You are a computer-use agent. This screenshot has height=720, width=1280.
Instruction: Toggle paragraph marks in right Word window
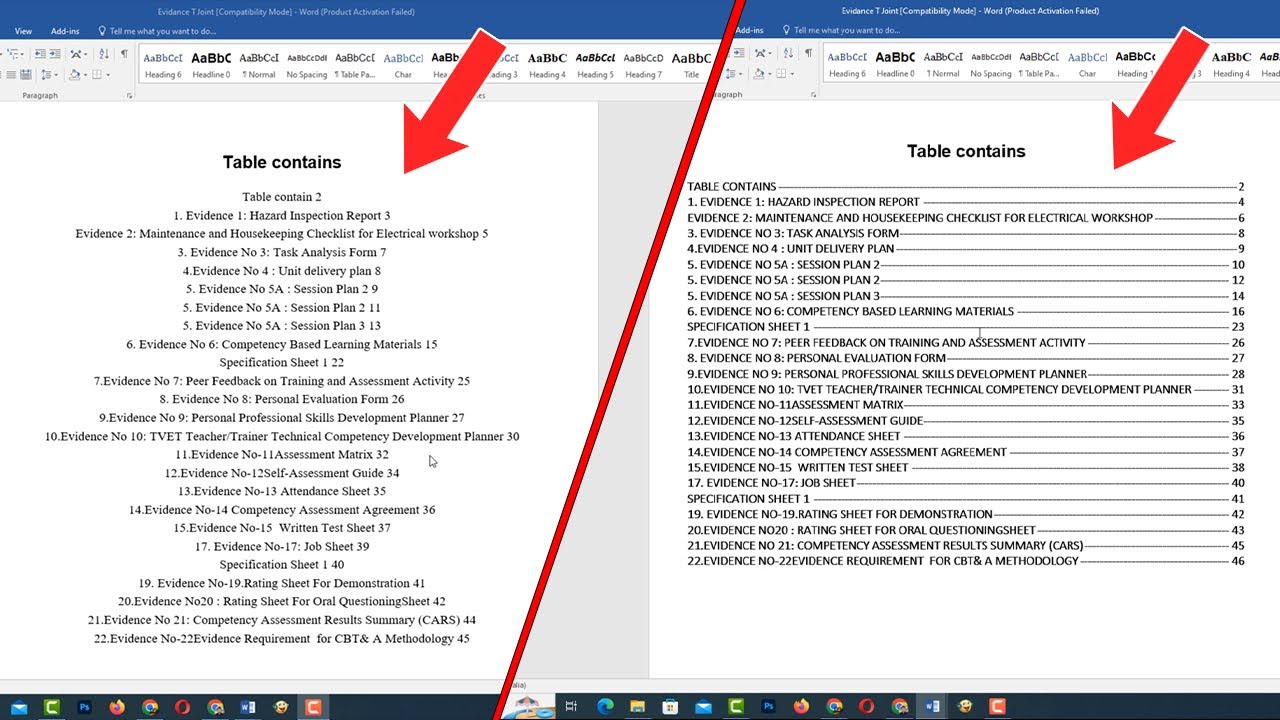[808, 53]
